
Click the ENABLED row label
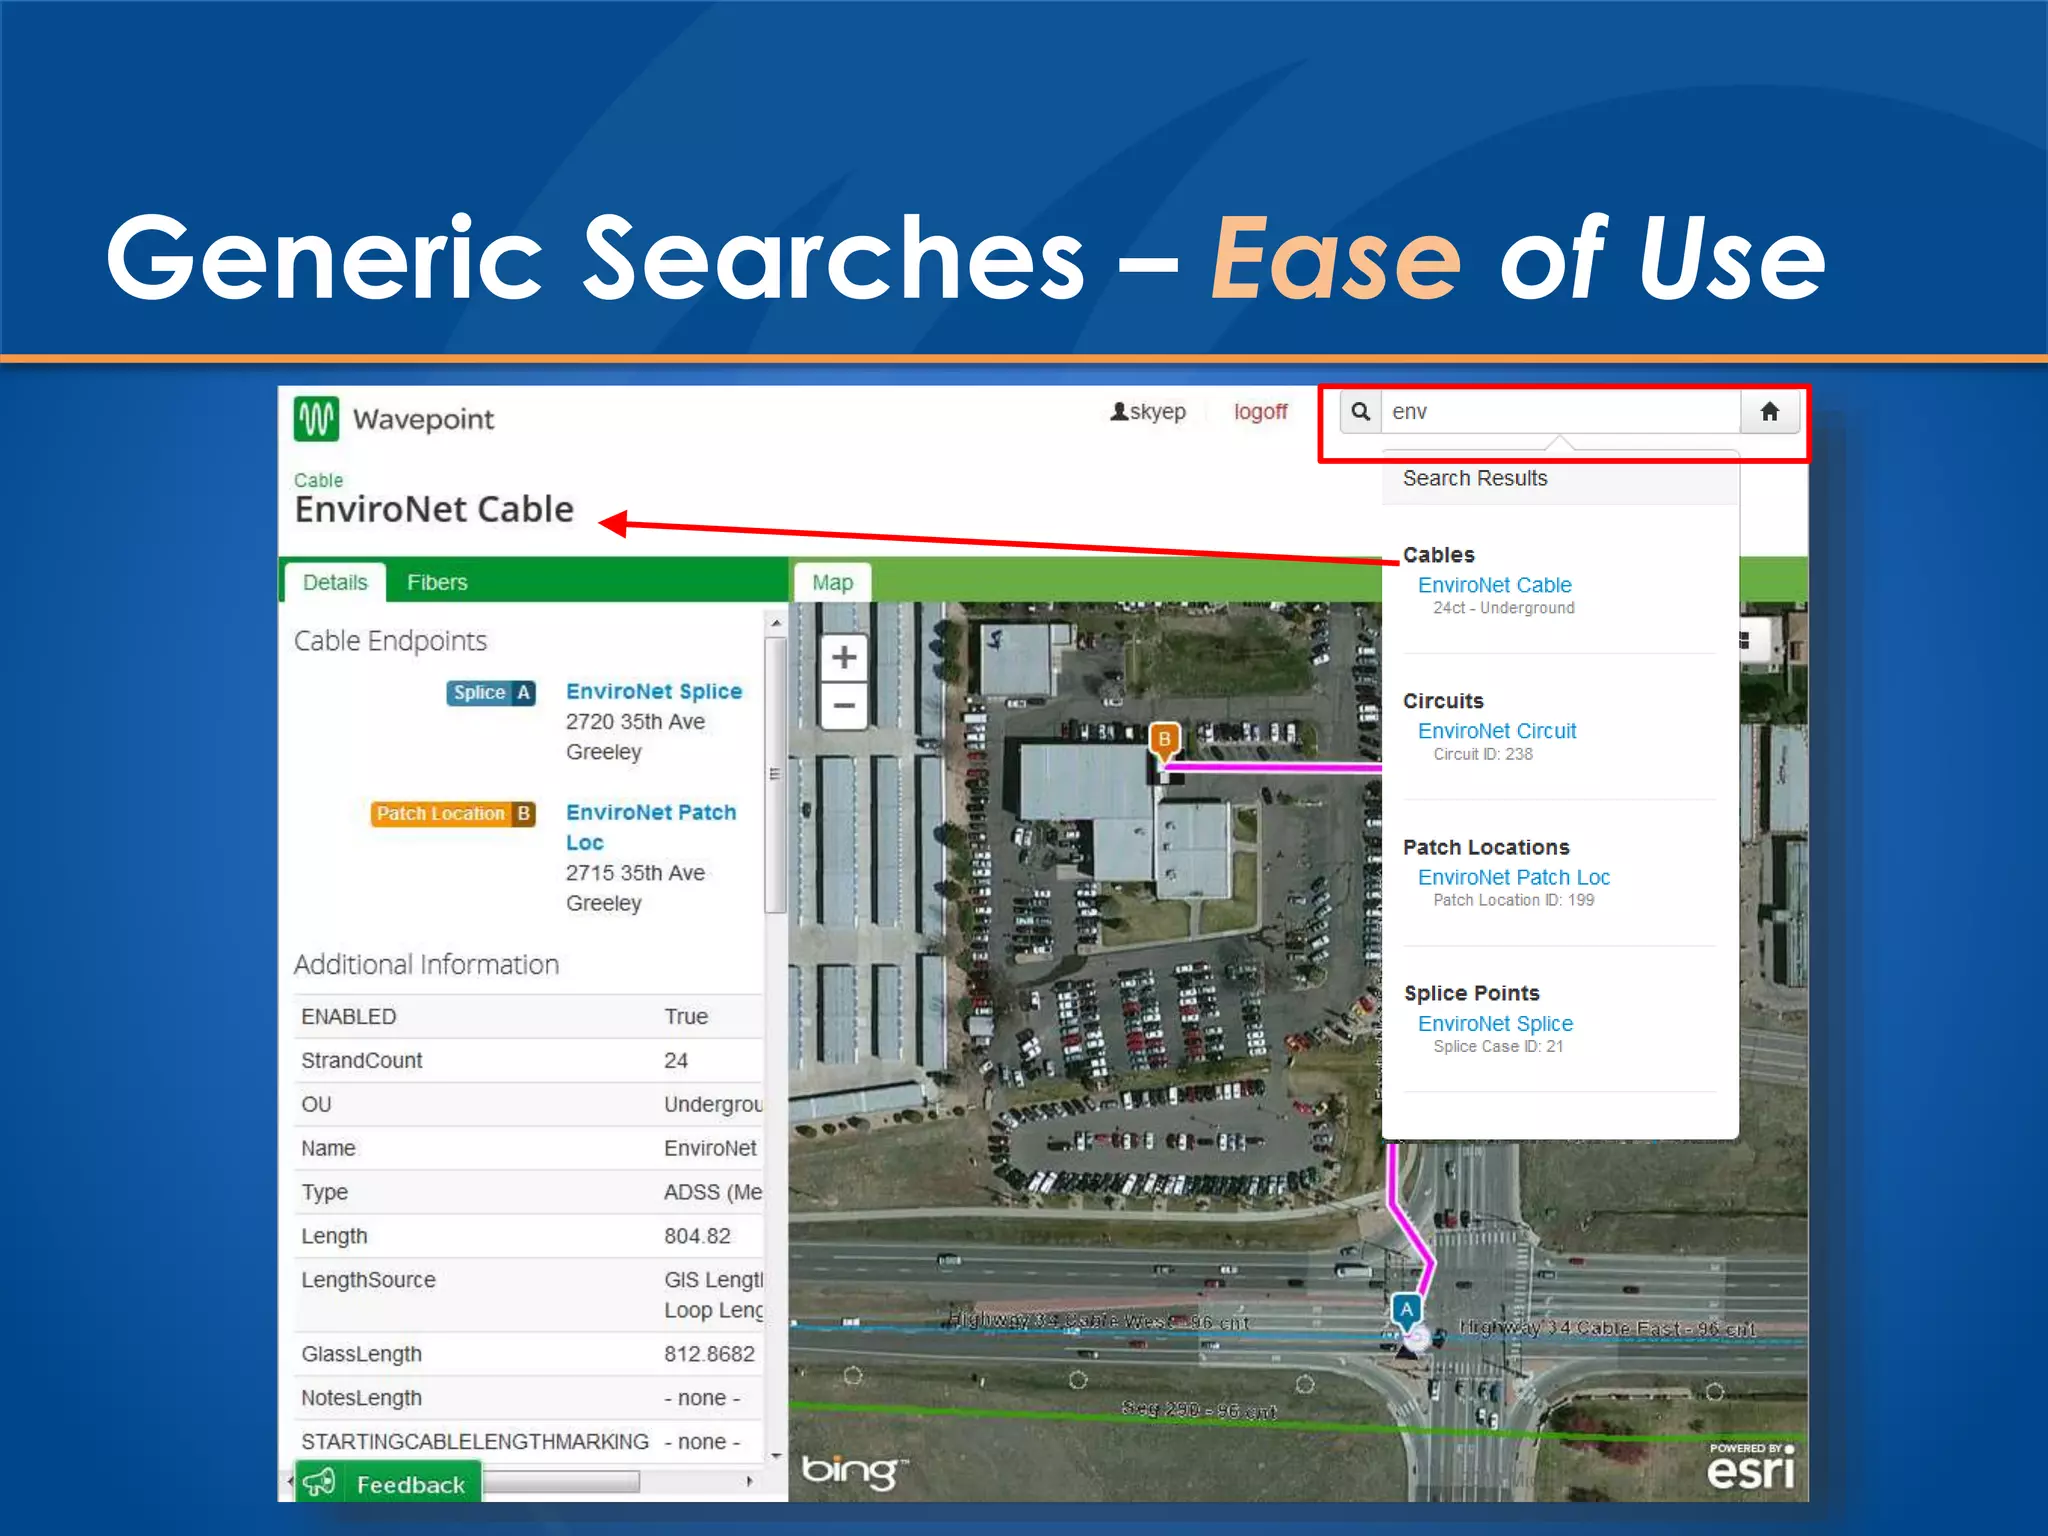[349, 1017]
